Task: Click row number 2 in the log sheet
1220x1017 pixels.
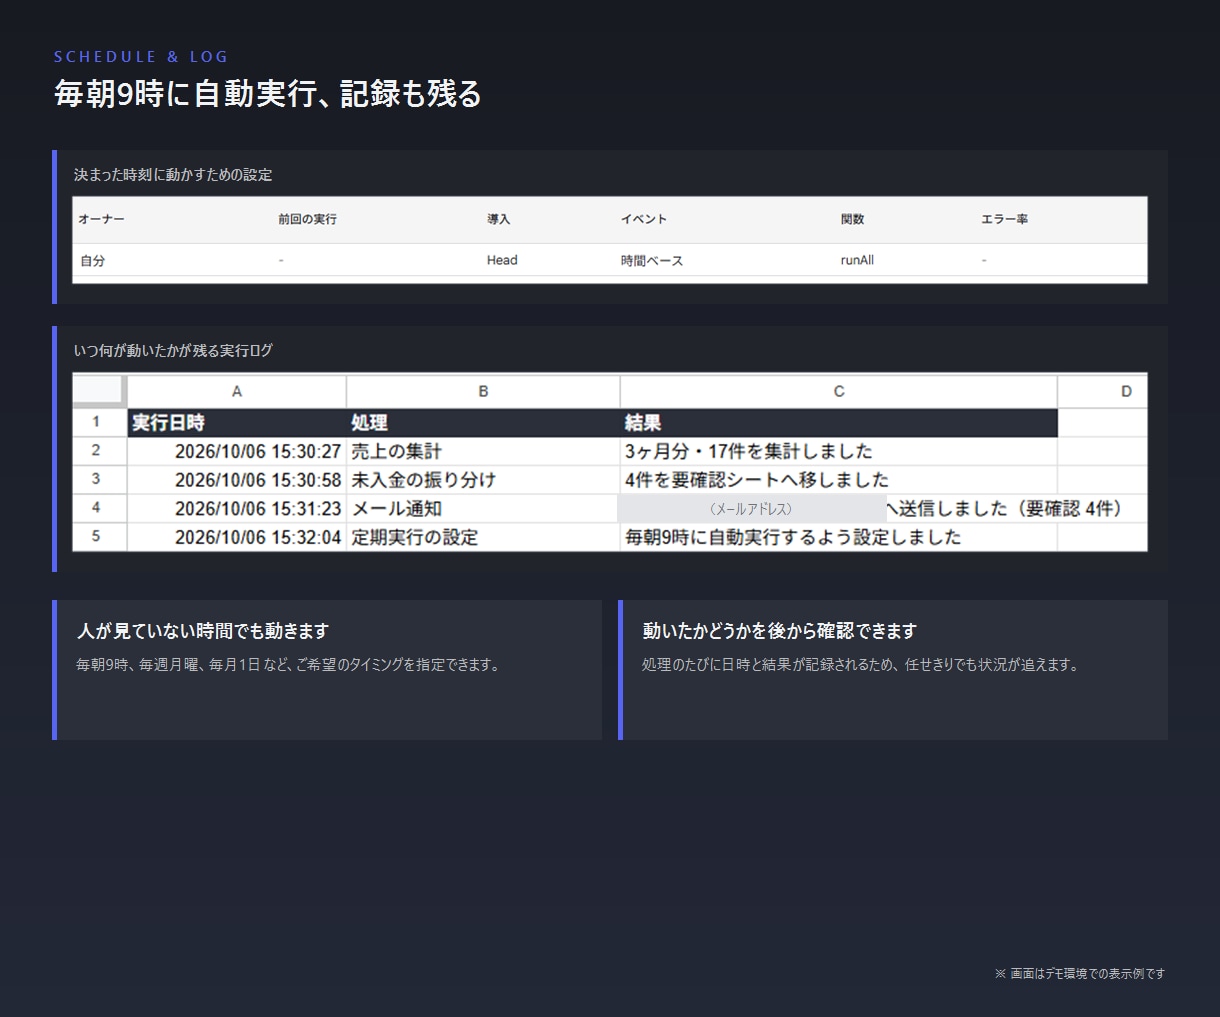Action: tap(97, 451)
